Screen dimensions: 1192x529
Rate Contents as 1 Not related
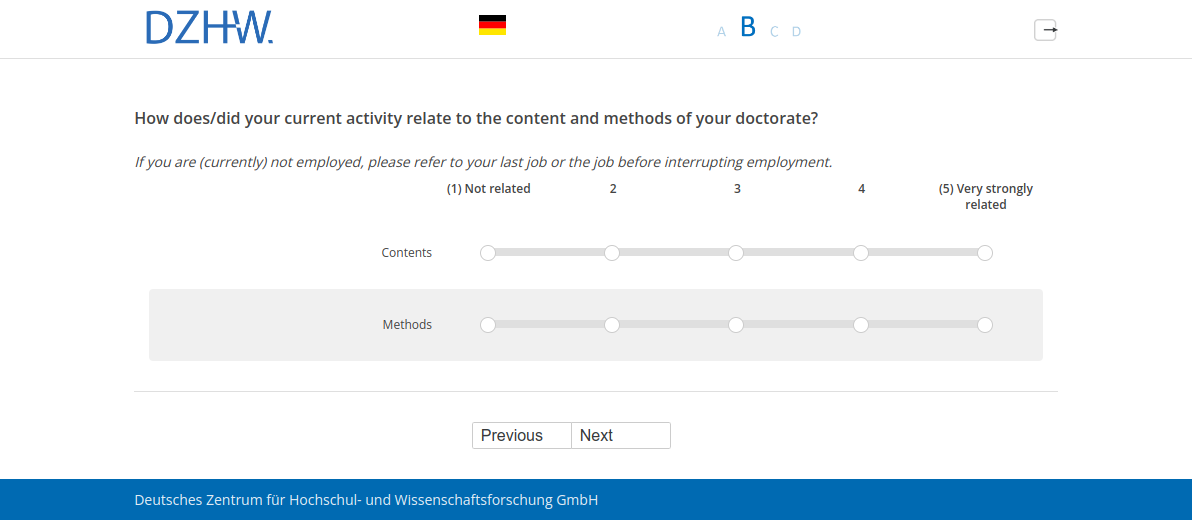488,253
